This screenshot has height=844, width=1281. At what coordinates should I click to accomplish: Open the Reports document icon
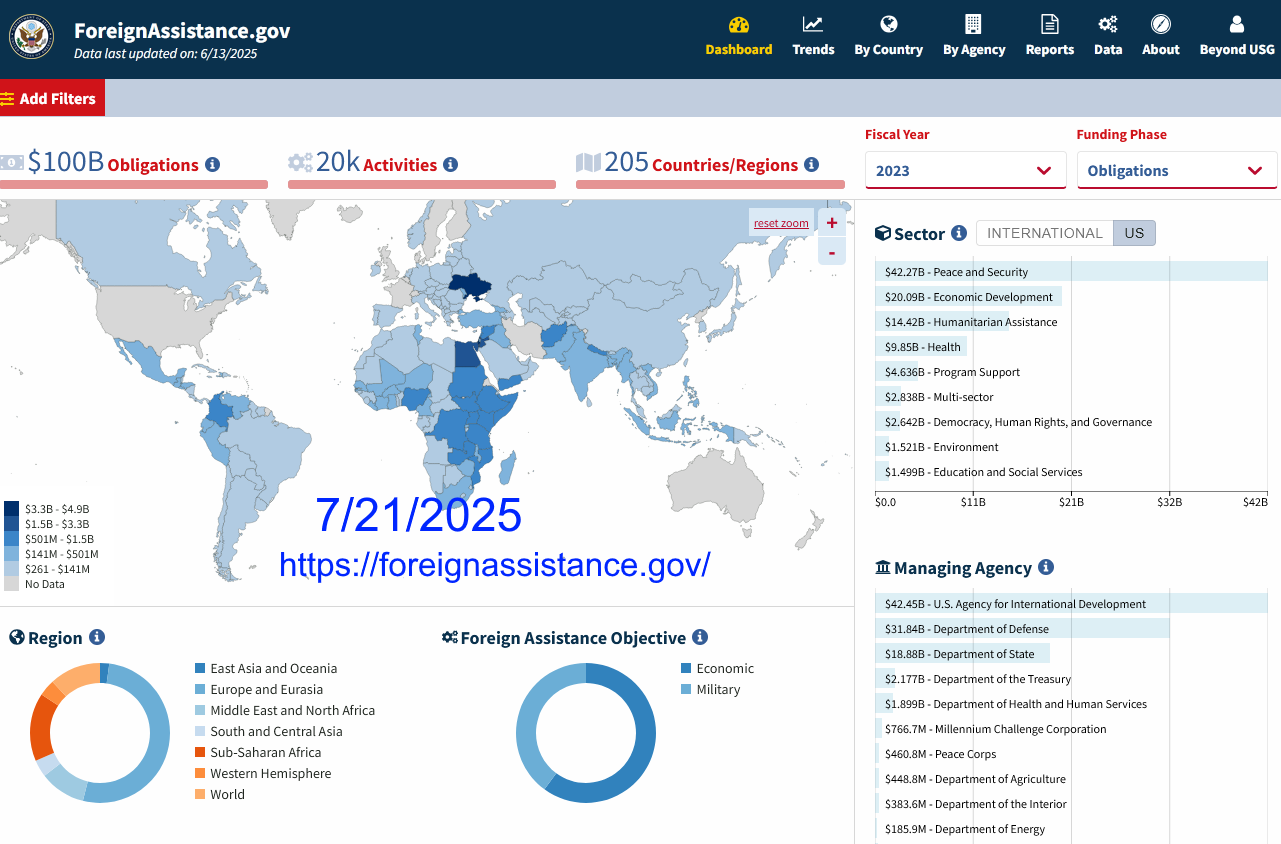coord(1050,24)
